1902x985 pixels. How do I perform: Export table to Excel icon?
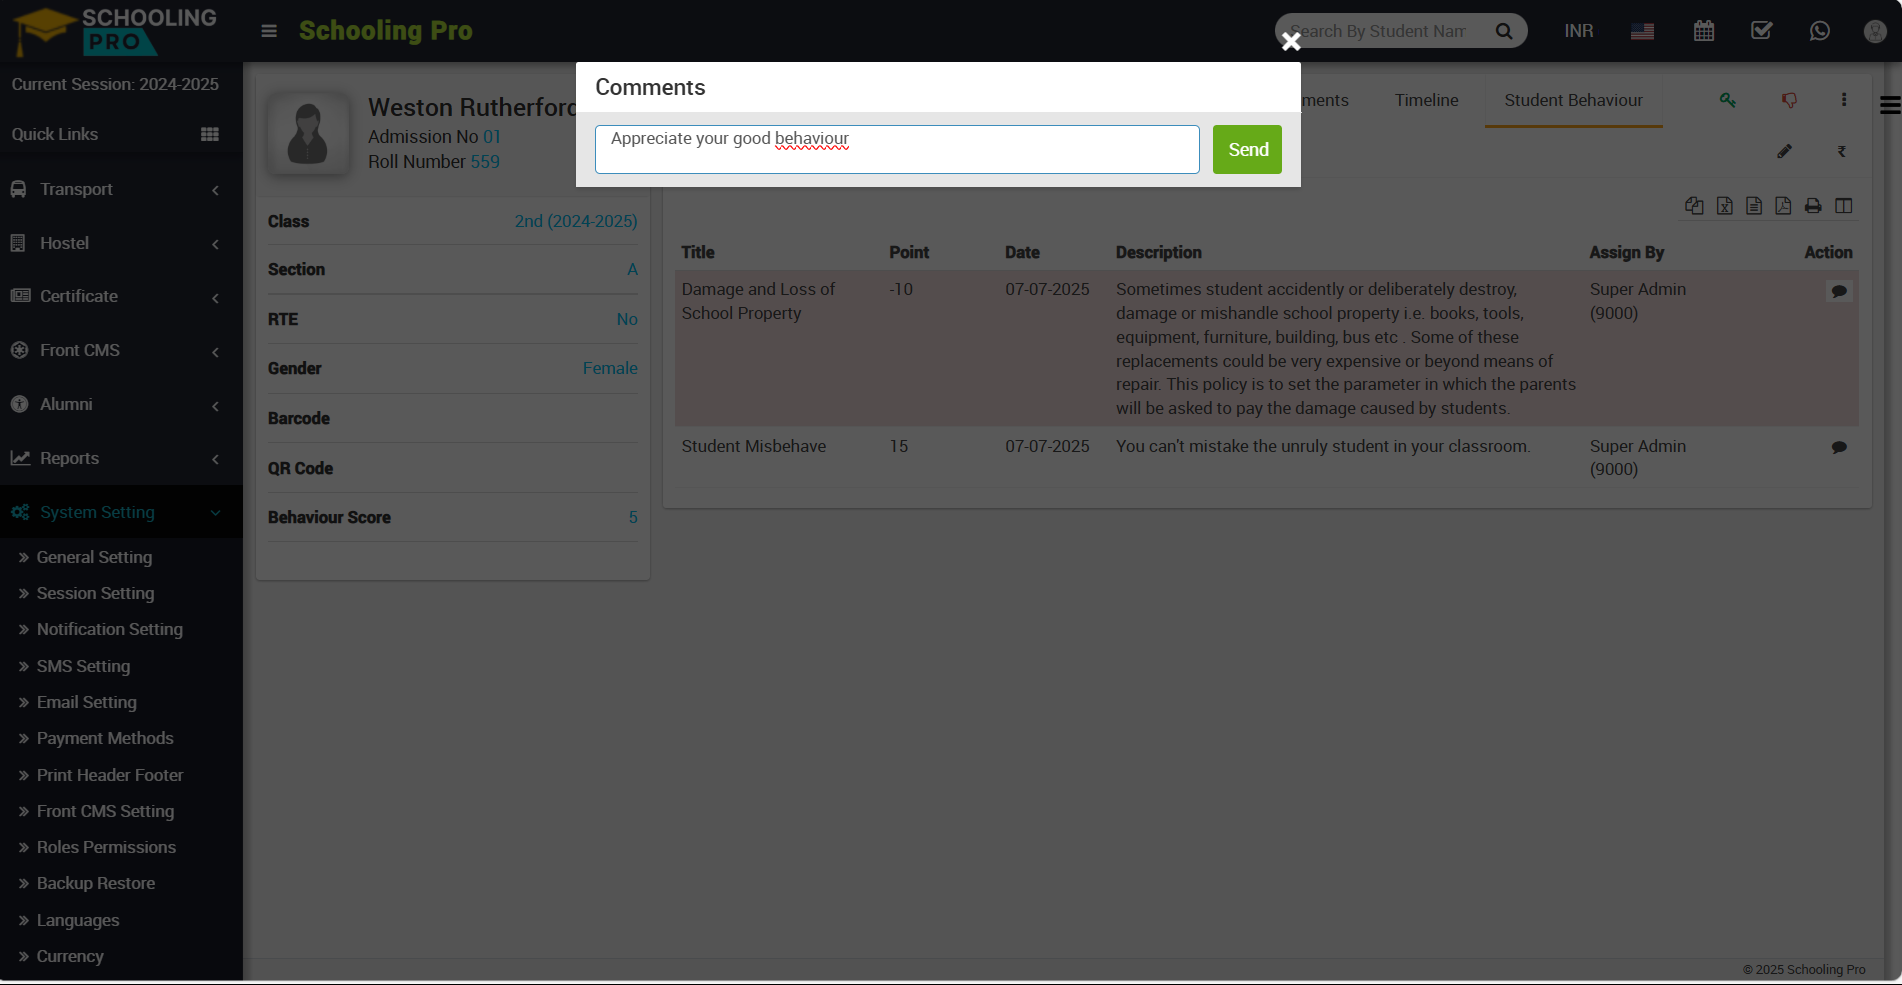coord(1725,205)
